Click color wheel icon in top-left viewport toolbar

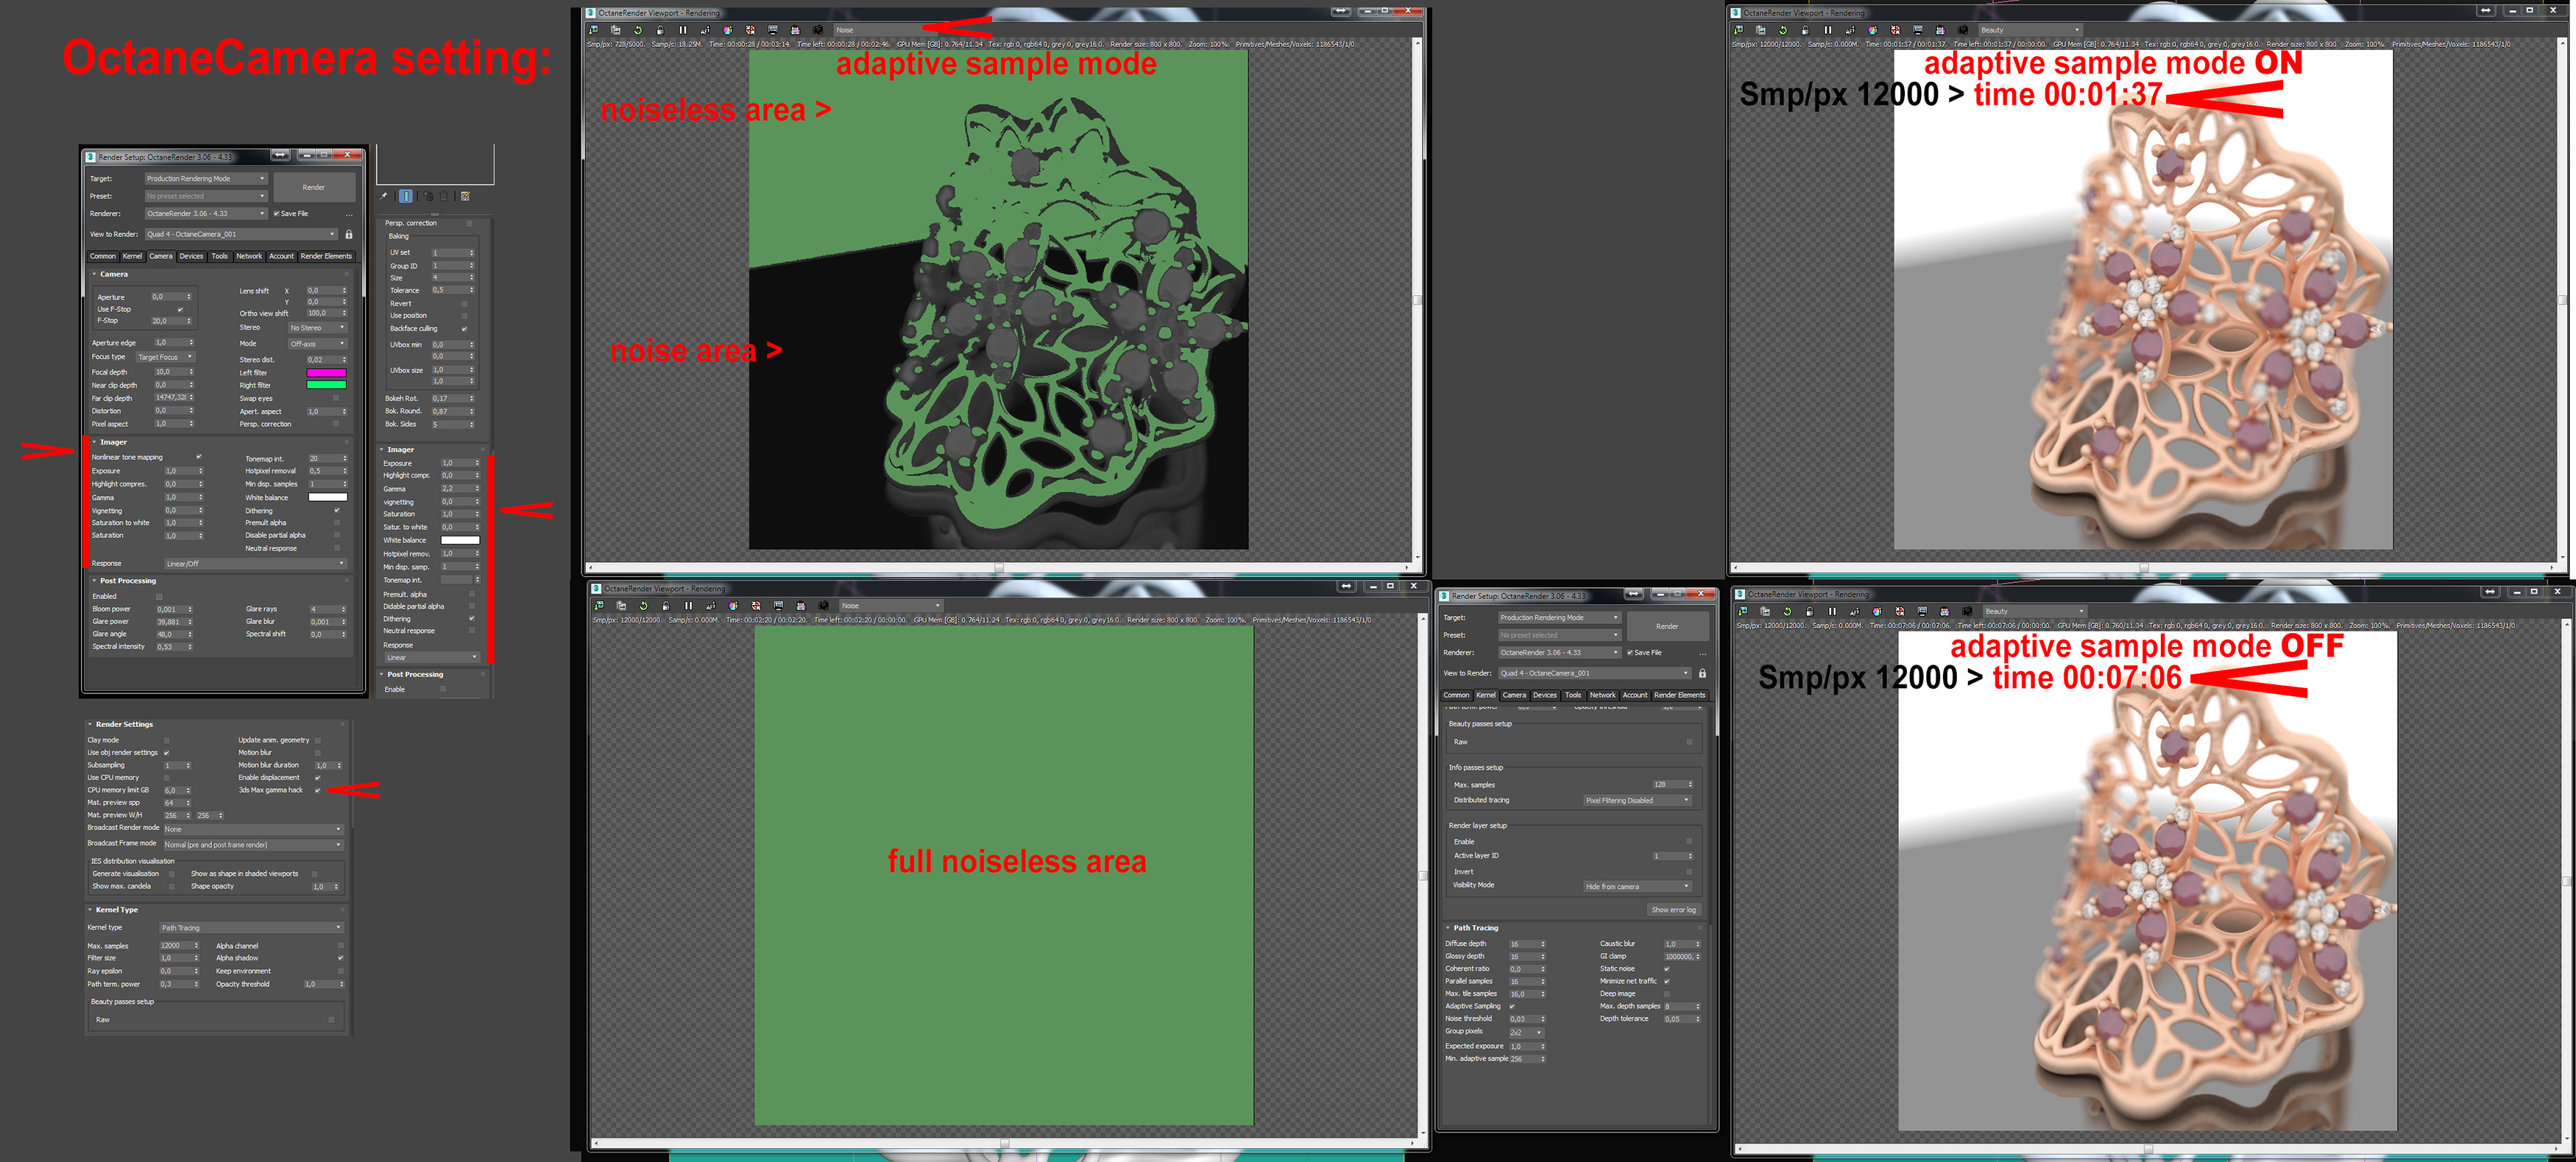click(x=728, y=30)
